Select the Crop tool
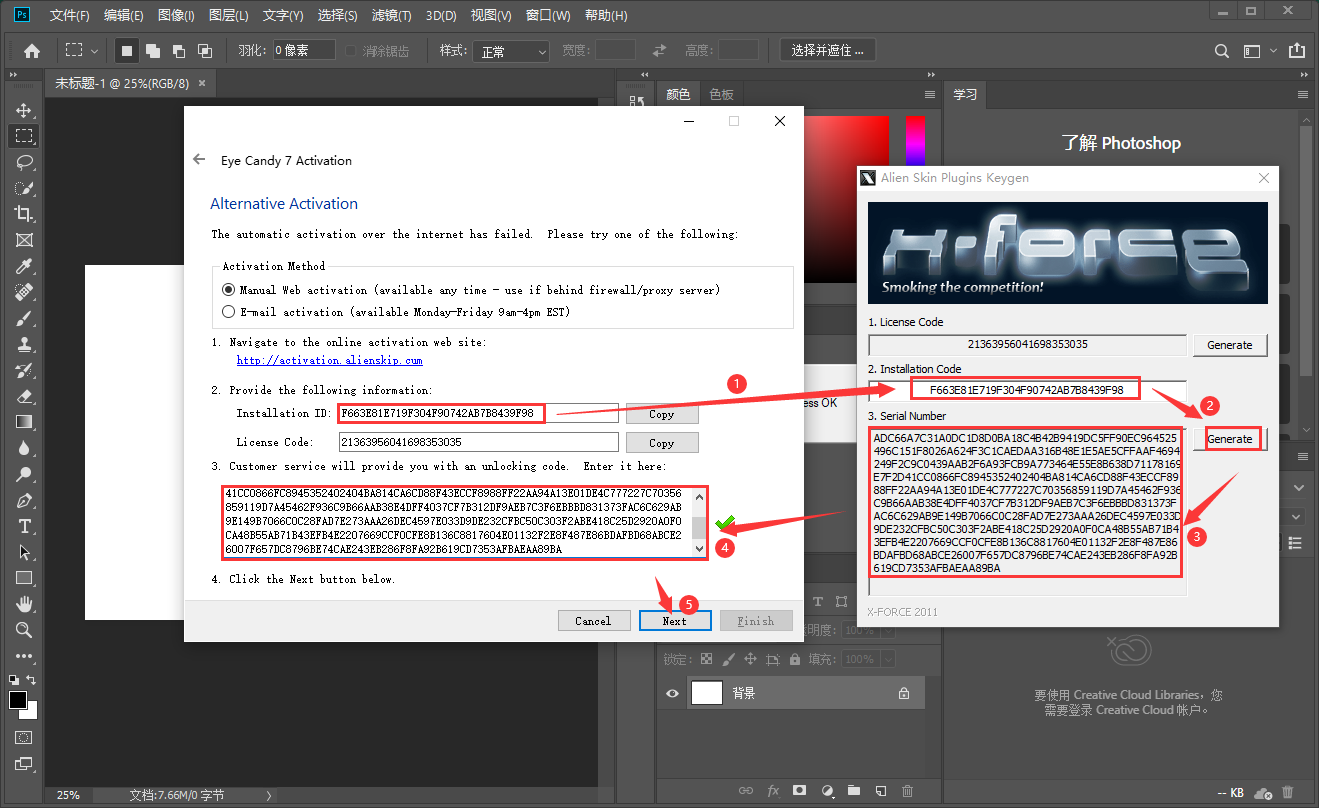1319x808 pixels. coord(24,213)
